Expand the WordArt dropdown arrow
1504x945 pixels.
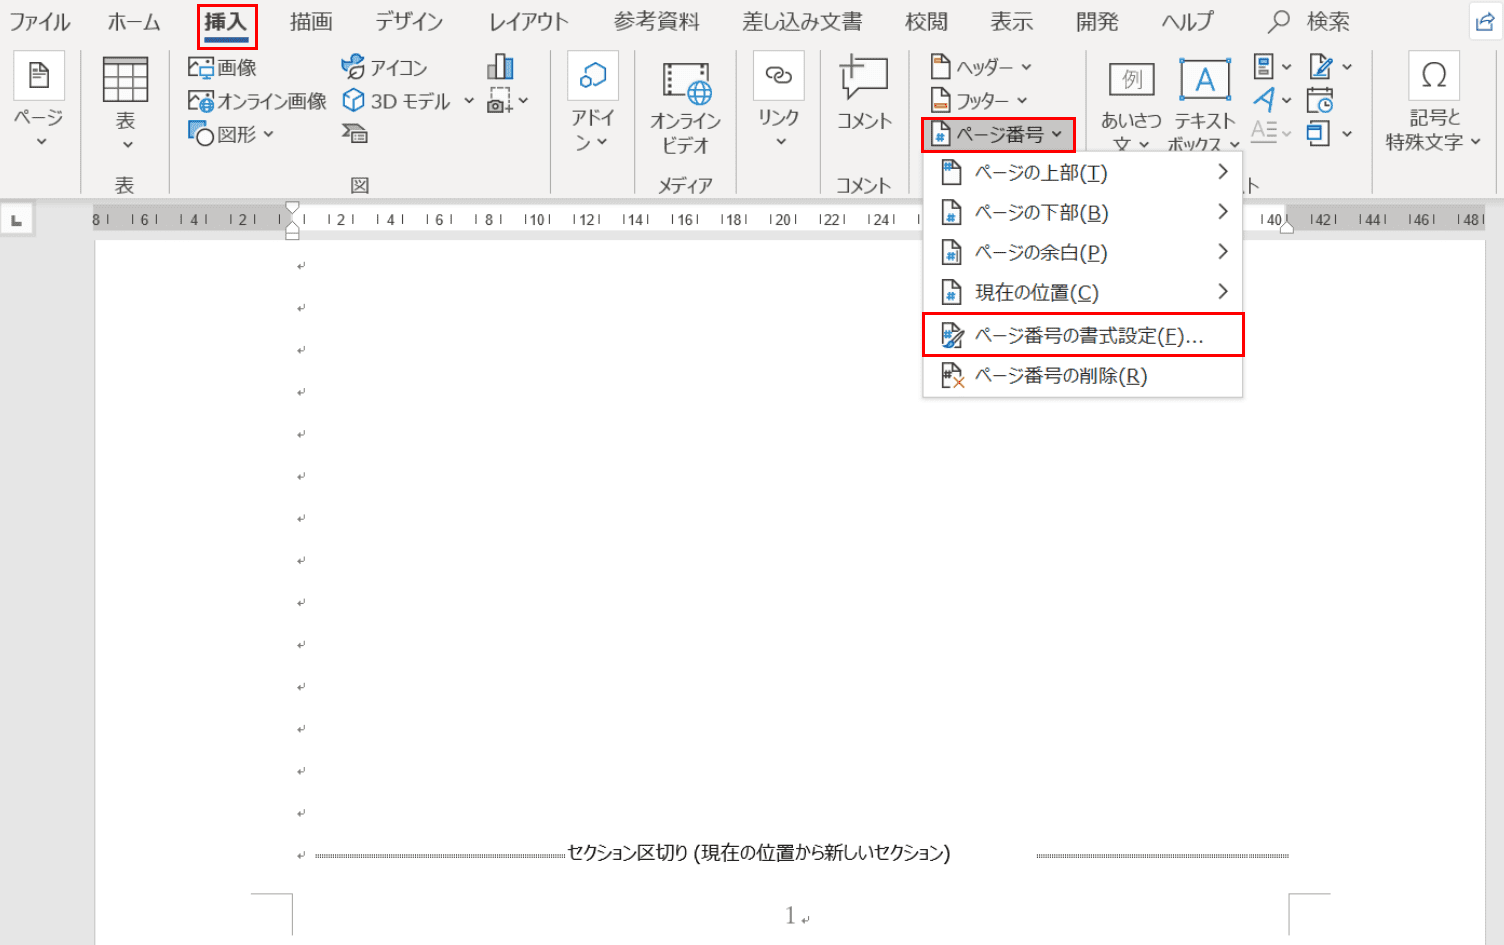[1287, 100]
